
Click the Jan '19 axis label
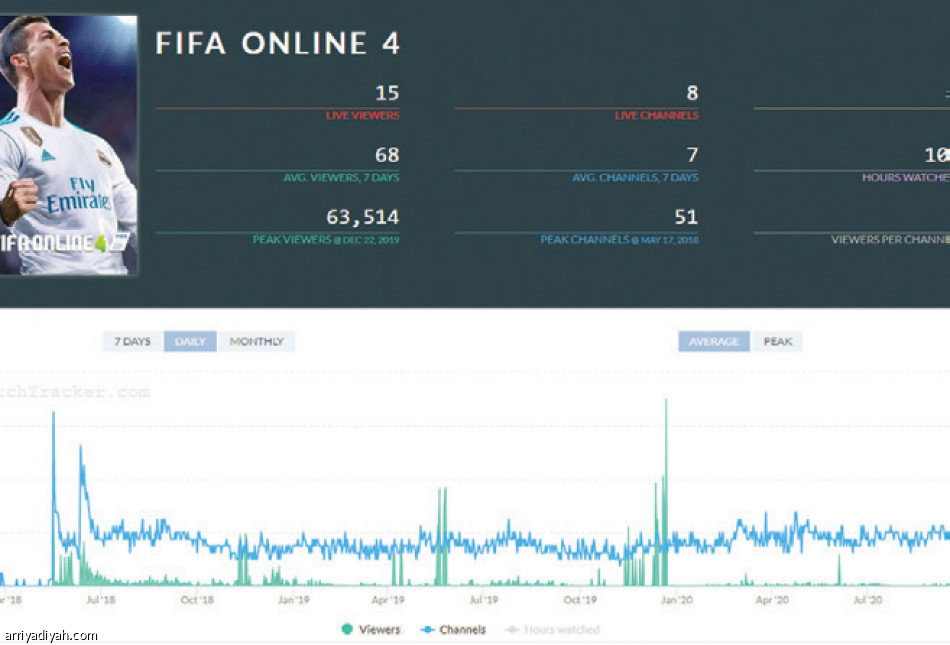292,600
